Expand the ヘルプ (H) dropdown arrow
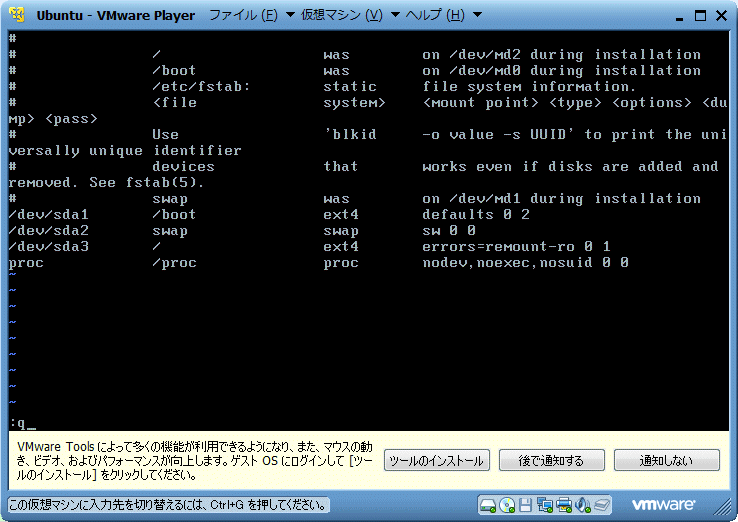 point(476,15)
